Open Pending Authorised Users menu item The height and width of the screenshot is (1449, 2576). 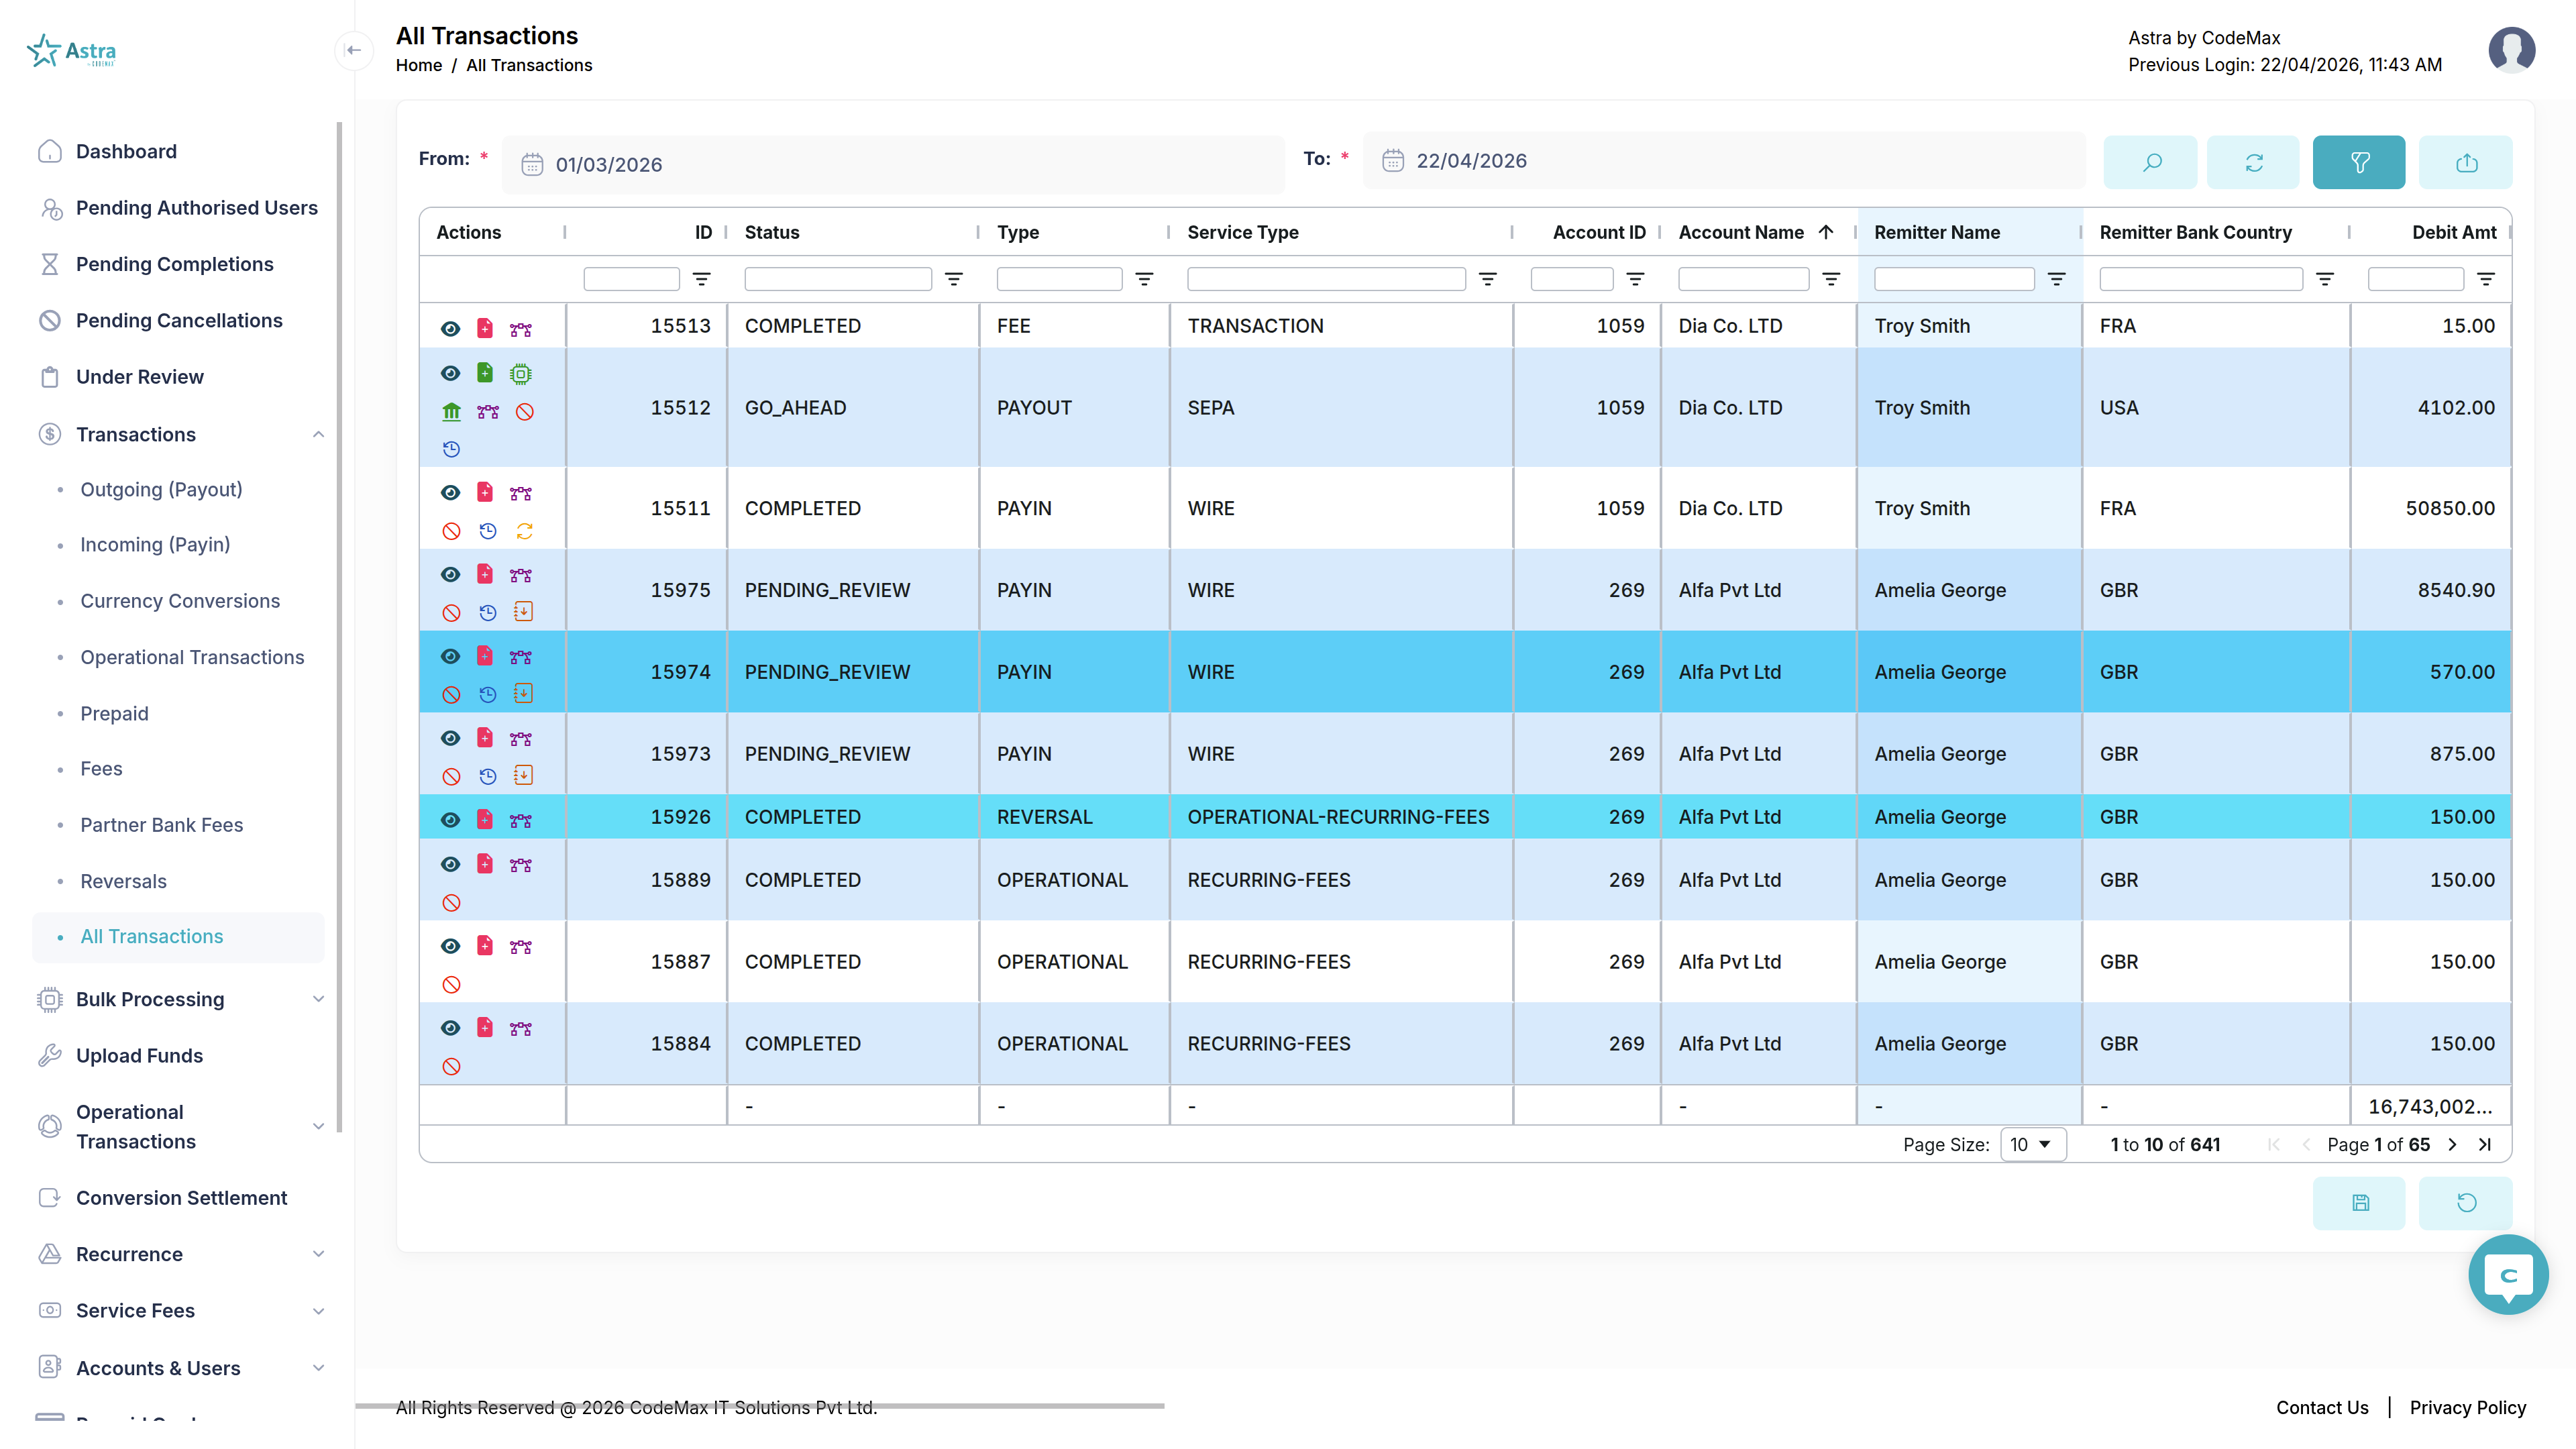(196, 208)
